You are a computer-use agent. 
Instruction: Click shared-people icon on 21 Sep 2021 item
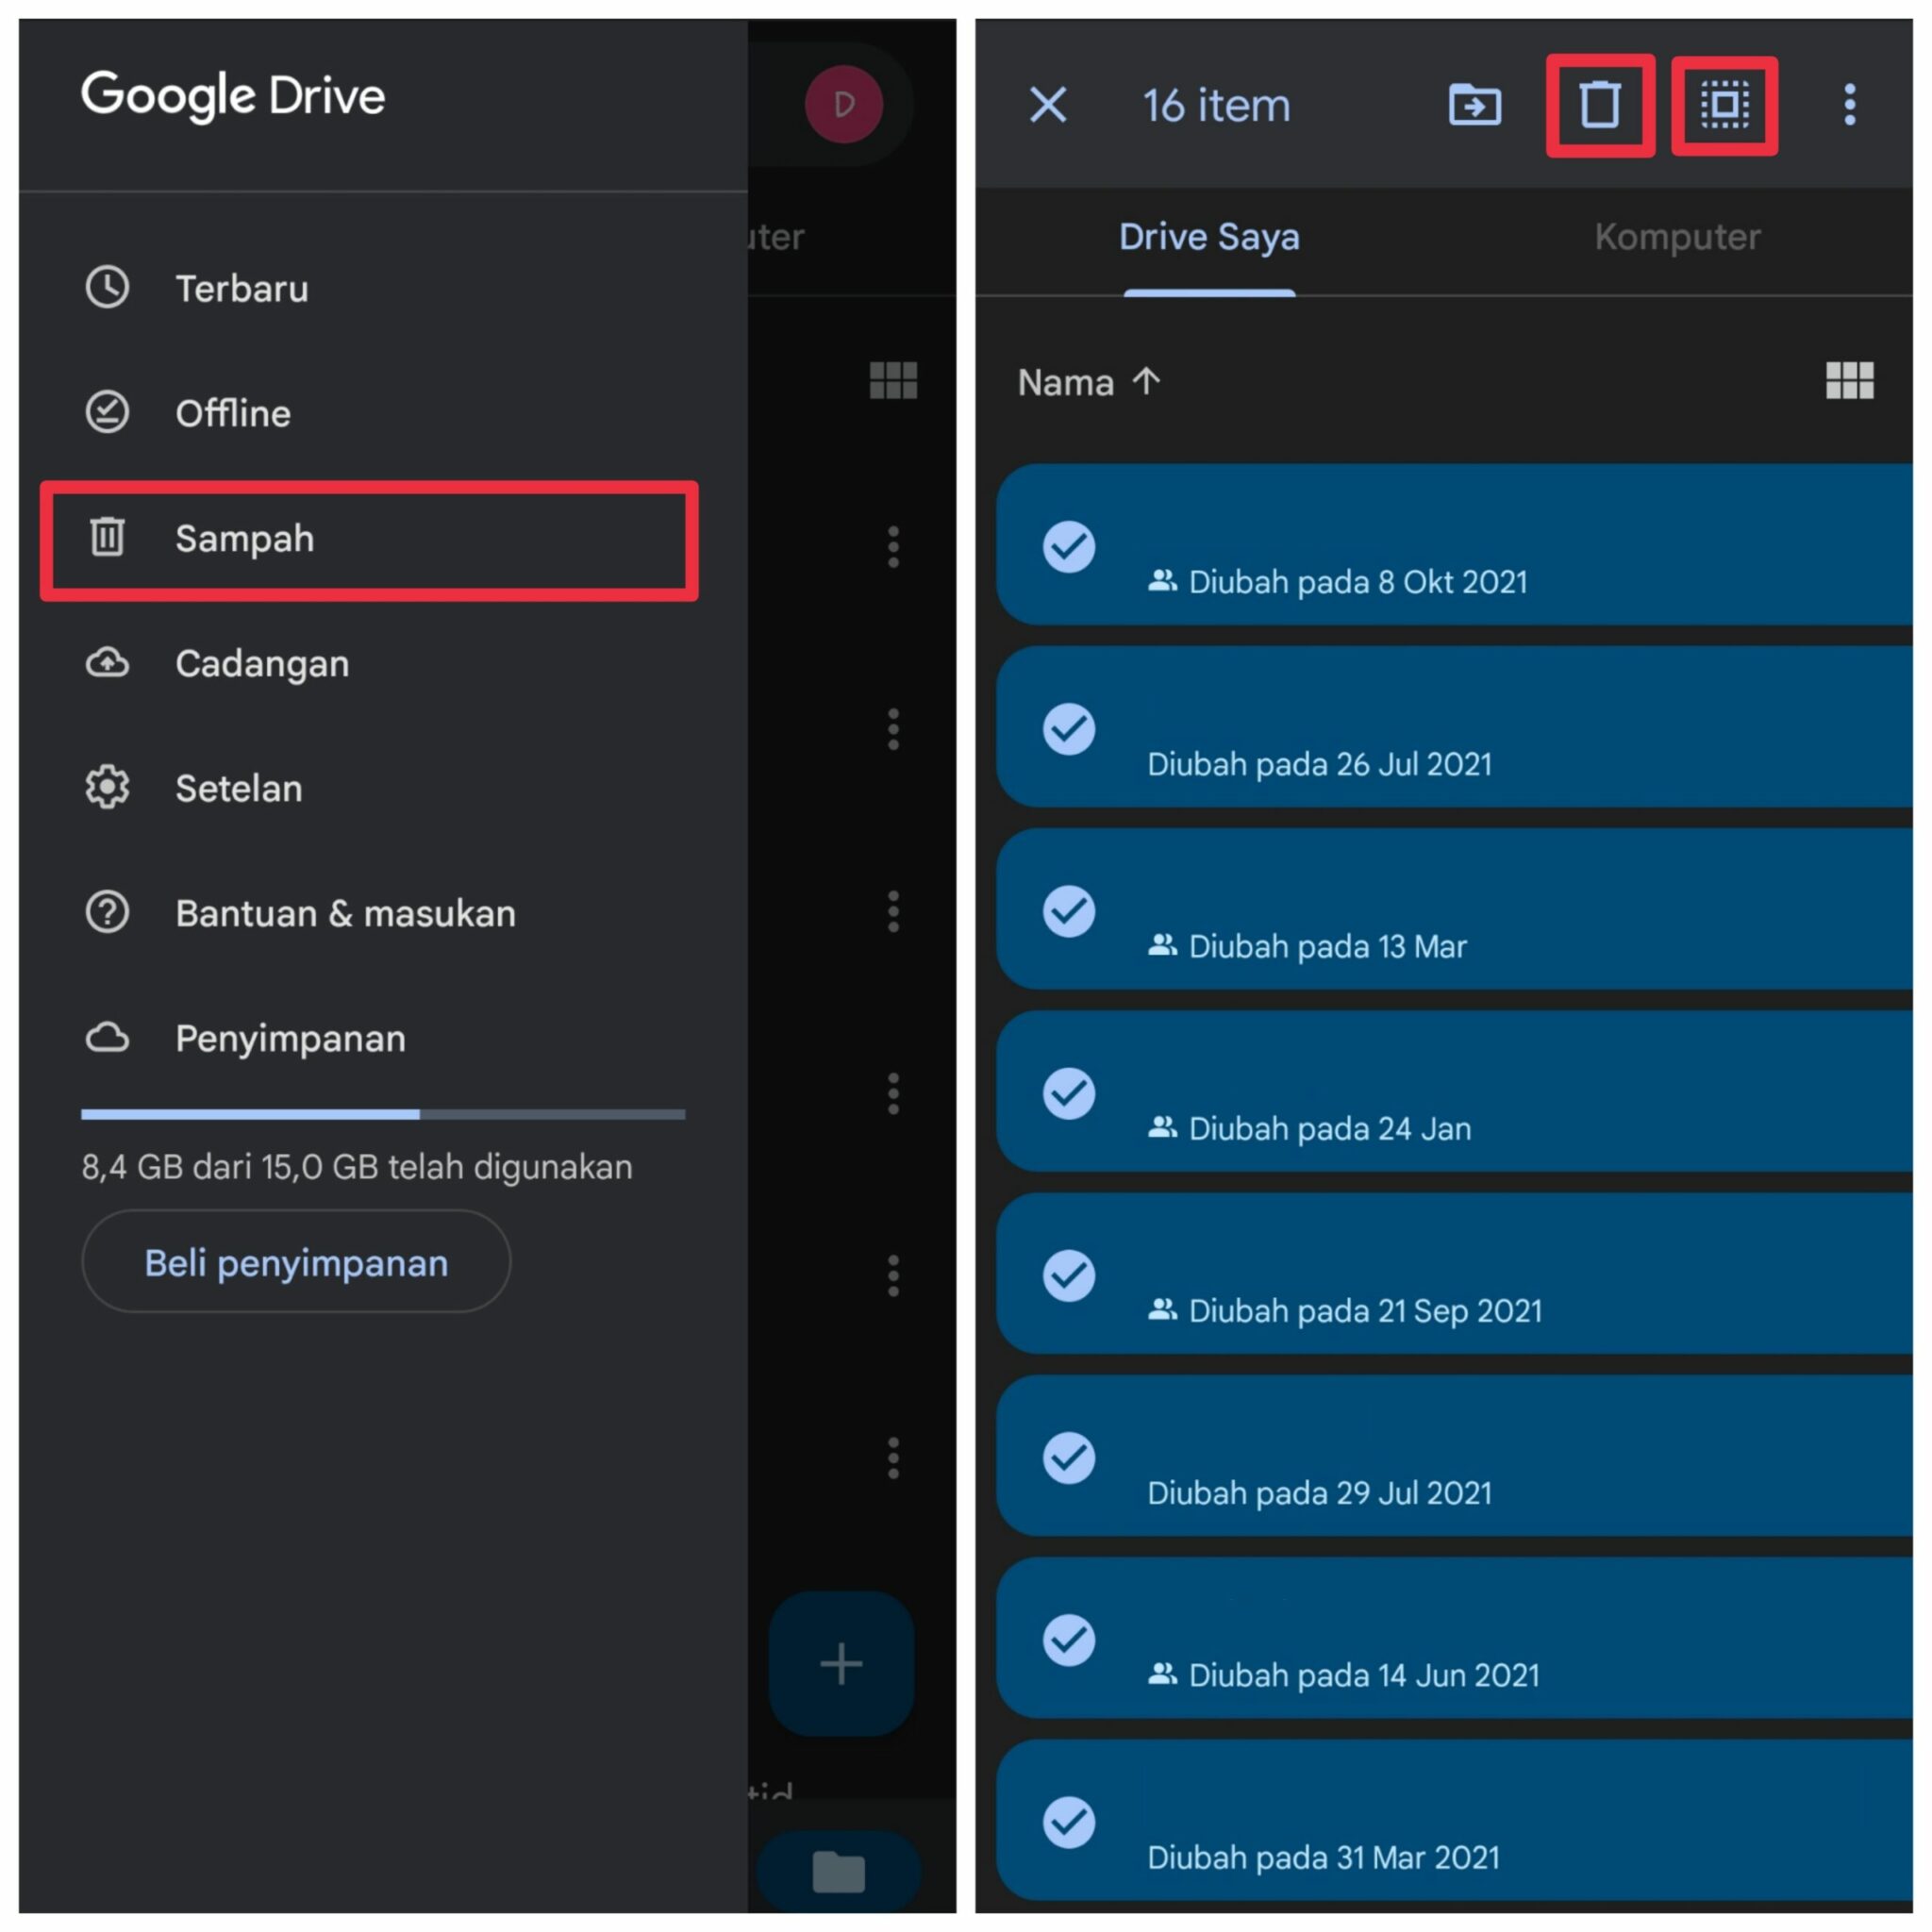click(x=1162, y=1309)
